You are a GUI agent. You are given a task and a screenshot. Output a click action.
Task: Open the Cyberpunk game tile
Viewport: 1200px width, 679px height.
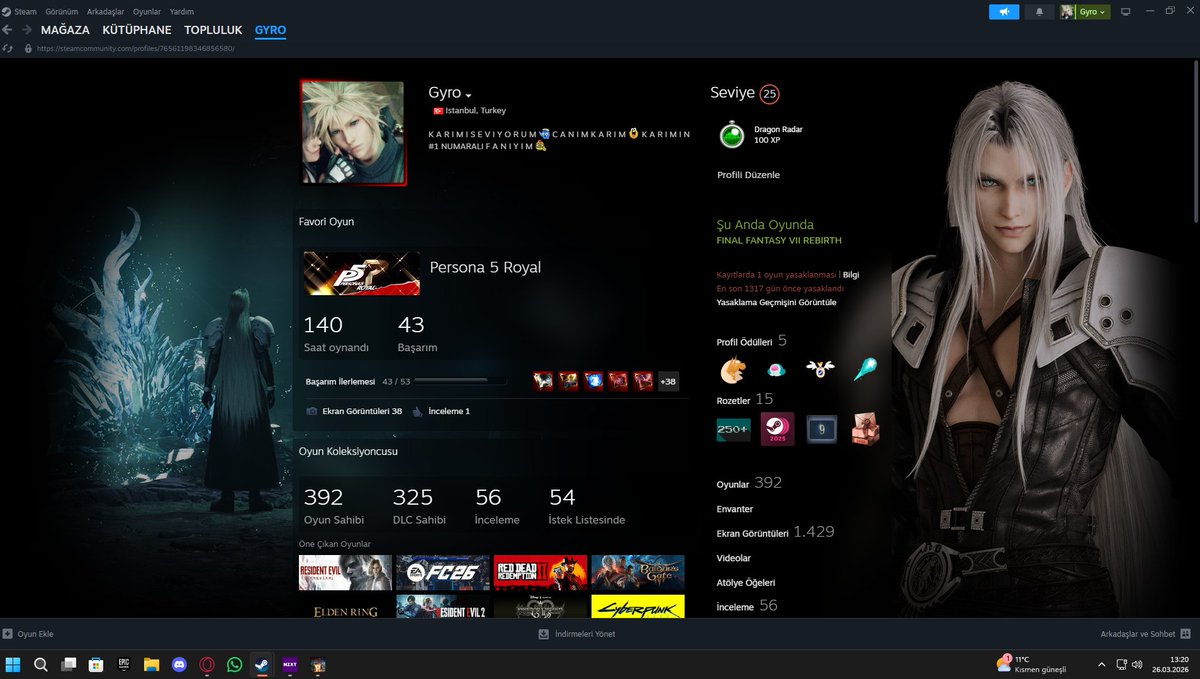click(x=638, y=606)
